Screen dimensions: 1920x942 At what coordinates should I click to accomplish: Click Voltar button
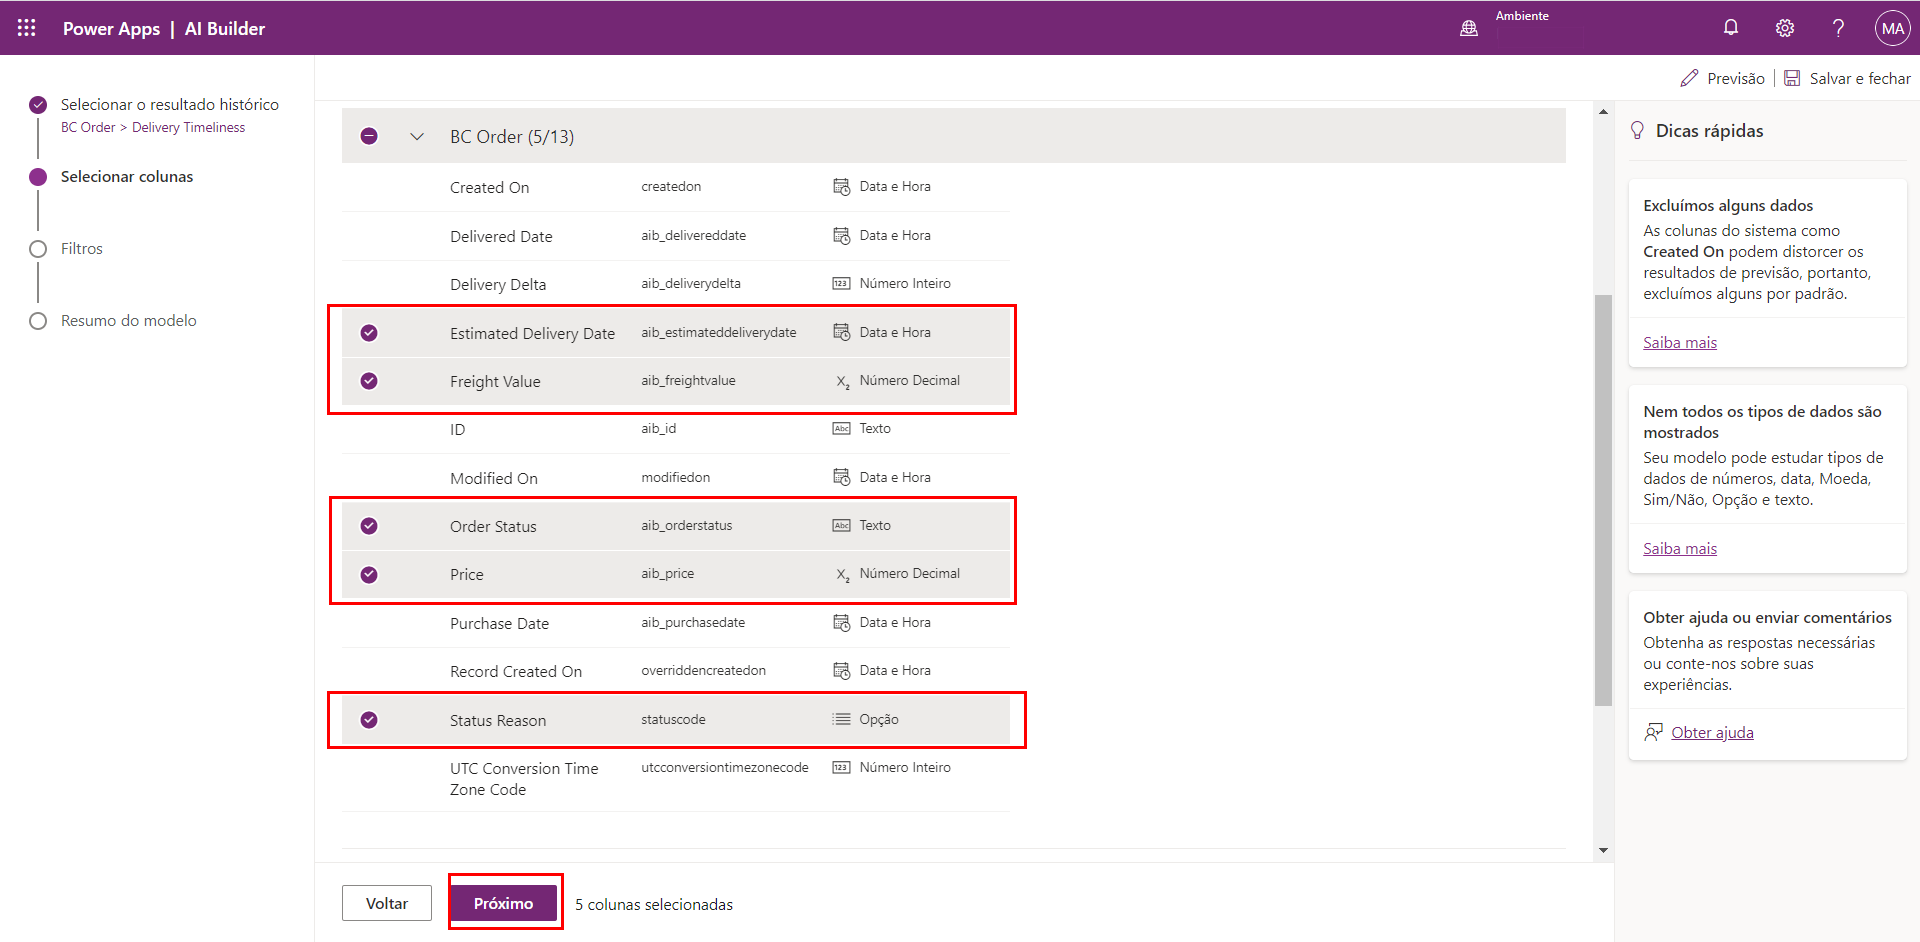[386, 903]
